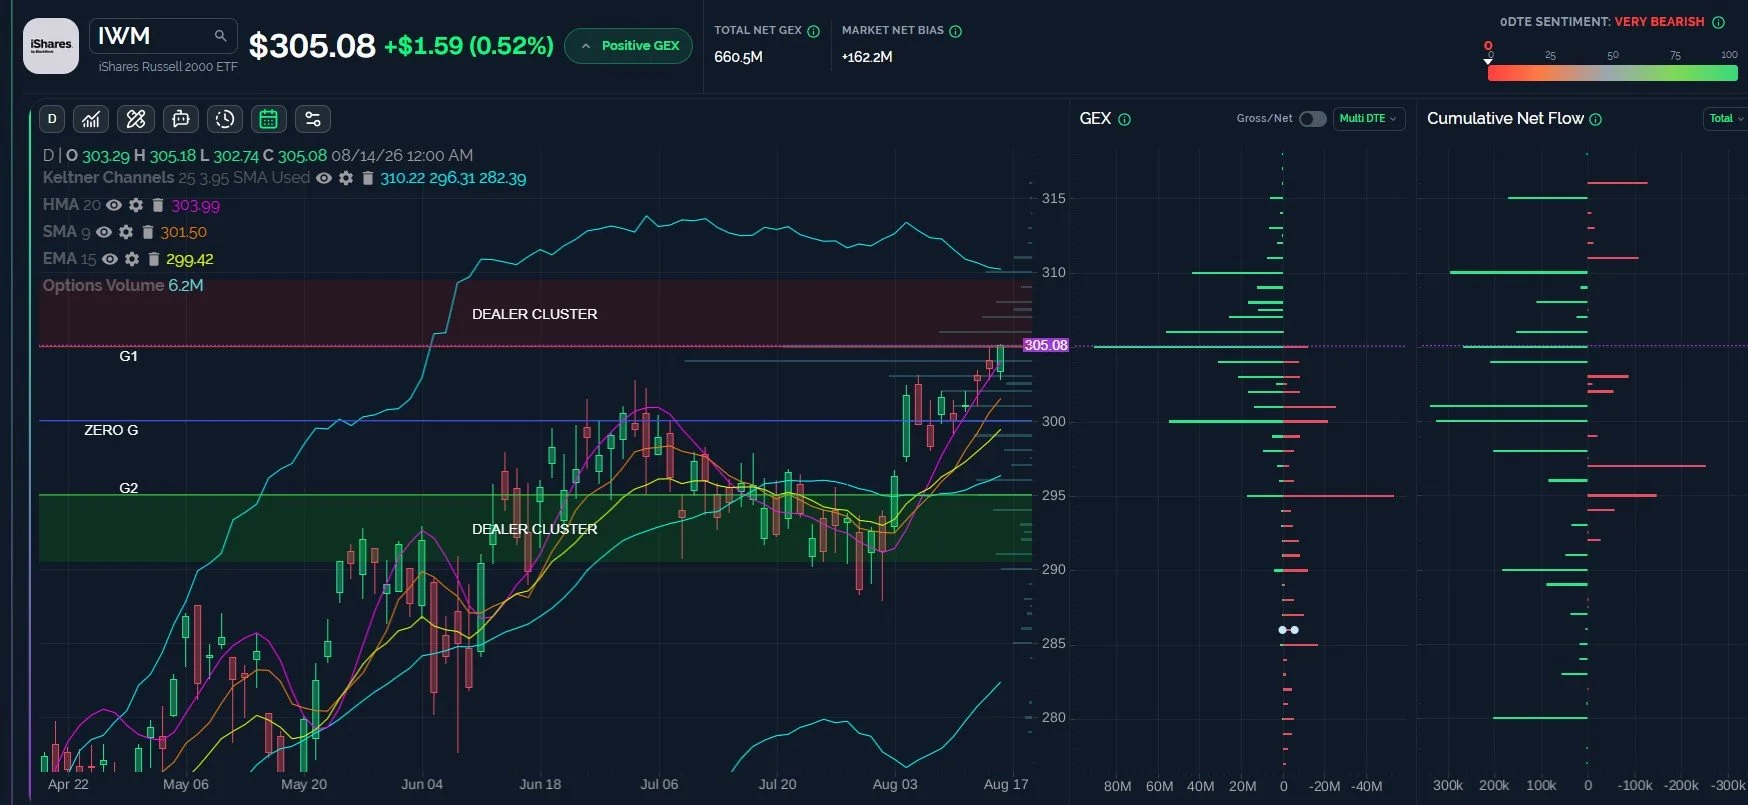The image size is (1748, 805).
Task: Trash the EMA 15 indicator
Action: (153, 259)
